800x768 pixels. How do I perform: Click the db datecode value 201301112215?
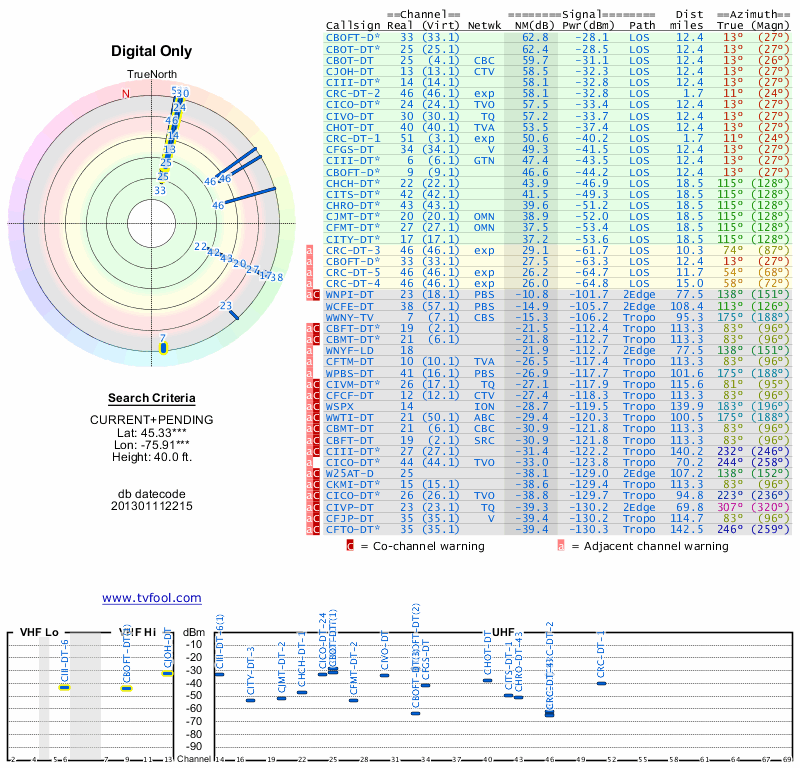point(152,506)
